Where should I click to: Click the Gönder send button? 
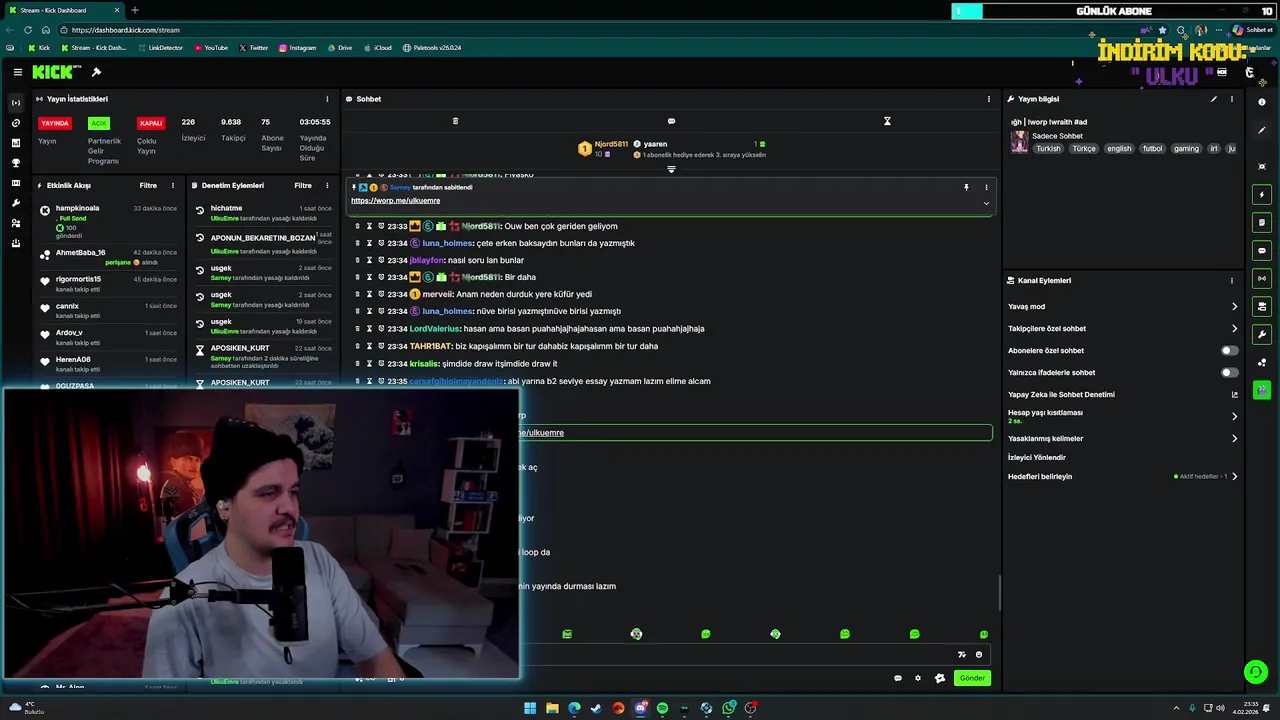point(972,678)
